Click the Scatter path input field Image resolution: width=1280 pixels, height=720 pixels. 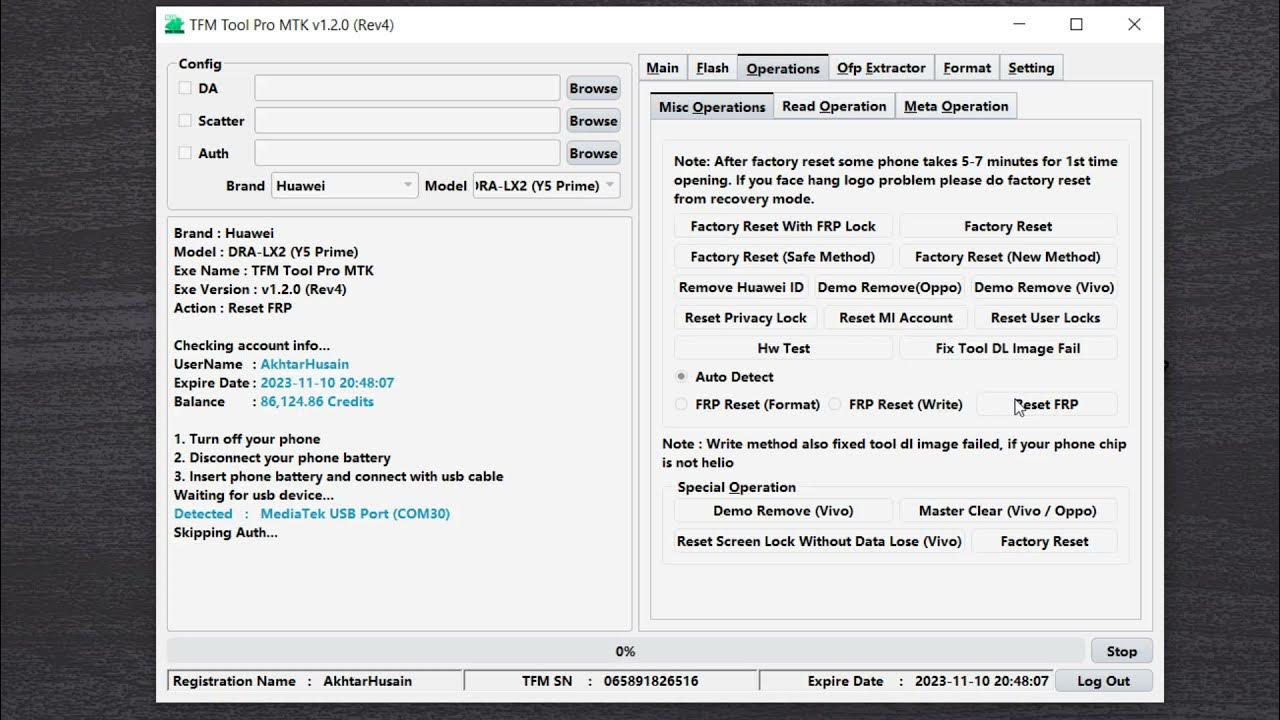click(407, 120)
